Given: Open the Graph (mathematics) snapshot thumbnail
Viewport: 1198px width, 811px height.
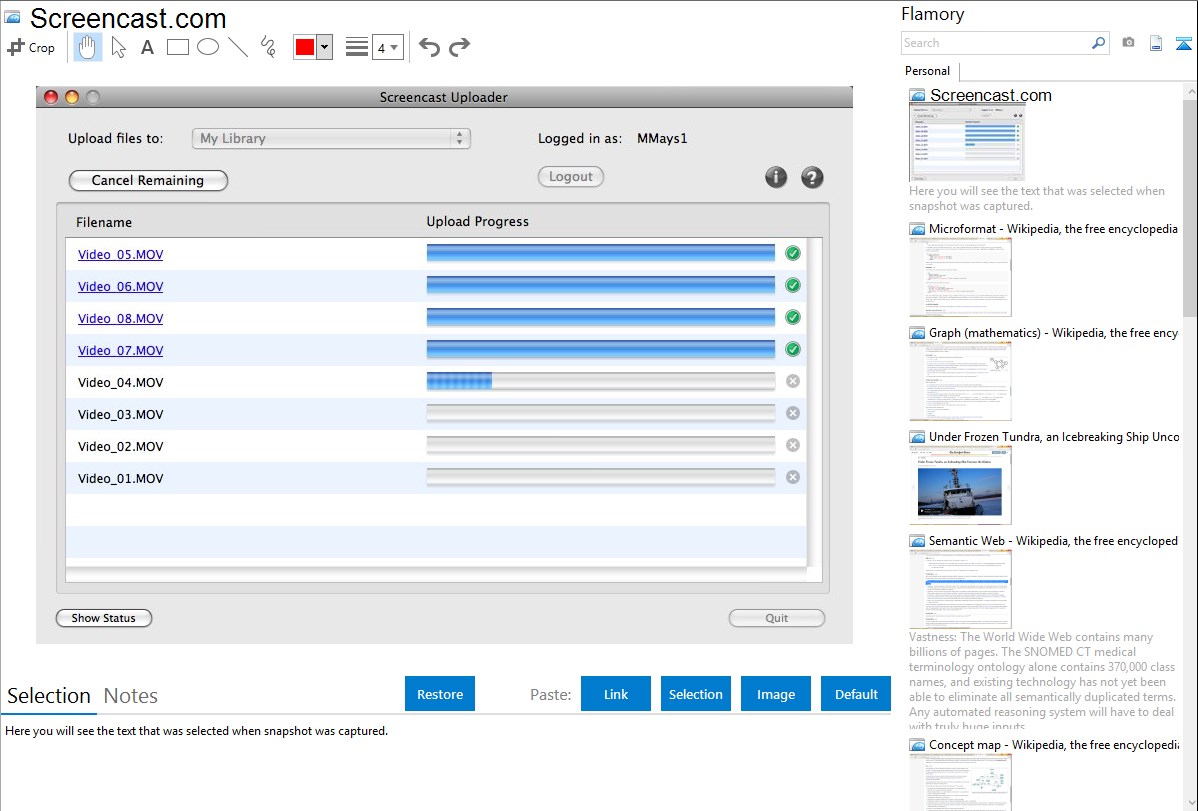Looking at the screenshot, I should (960, 381).
